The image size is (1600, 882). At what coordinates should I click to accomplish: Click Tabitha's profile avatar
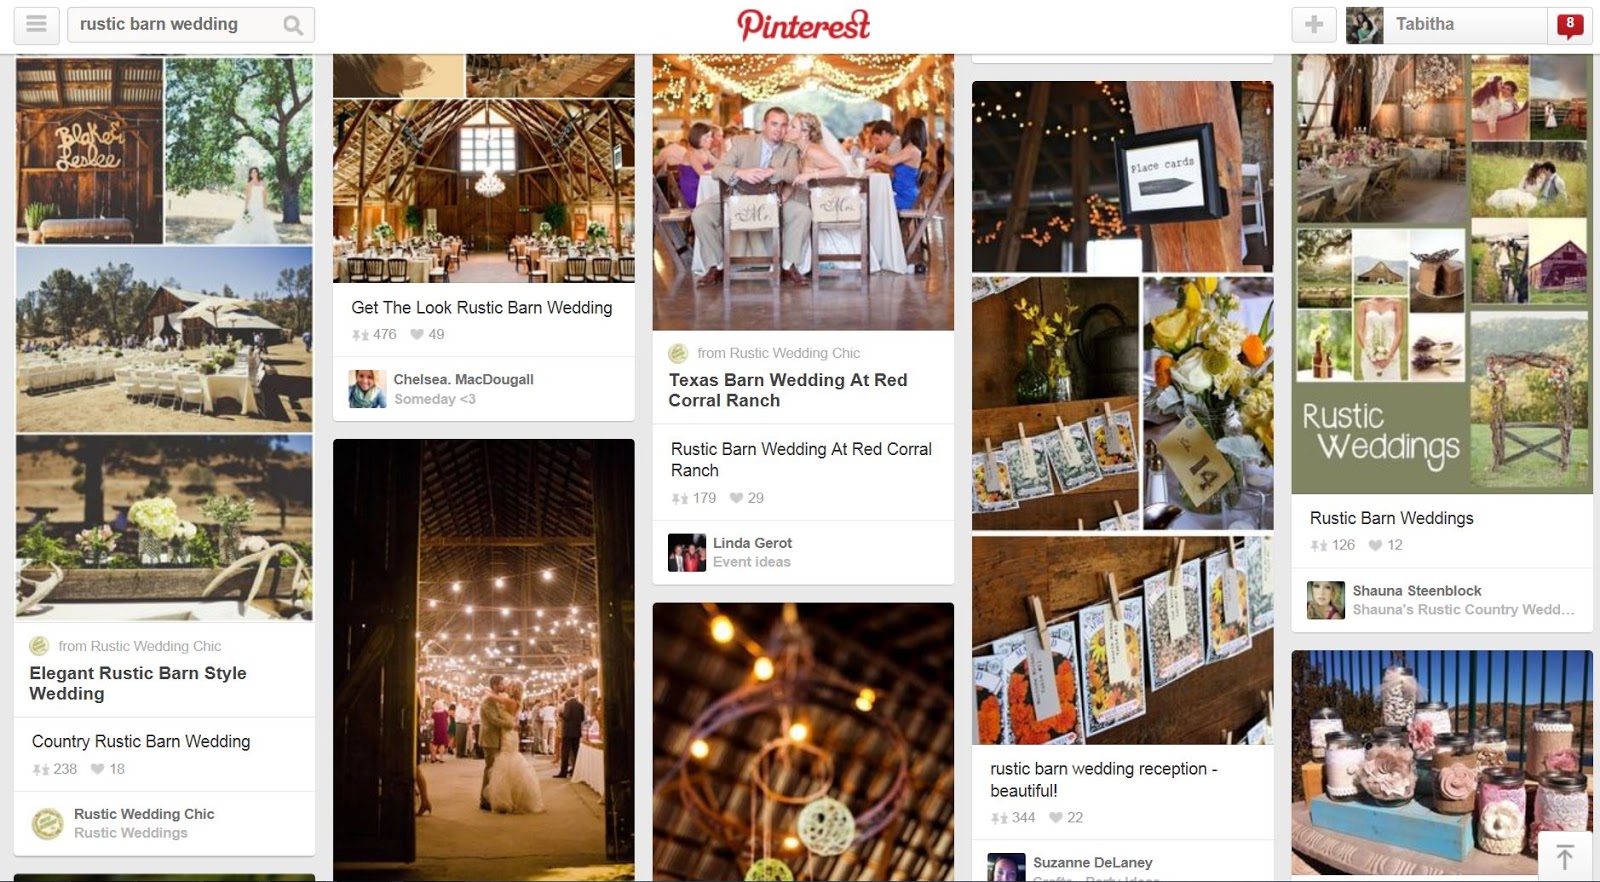tap(1365, 25)
